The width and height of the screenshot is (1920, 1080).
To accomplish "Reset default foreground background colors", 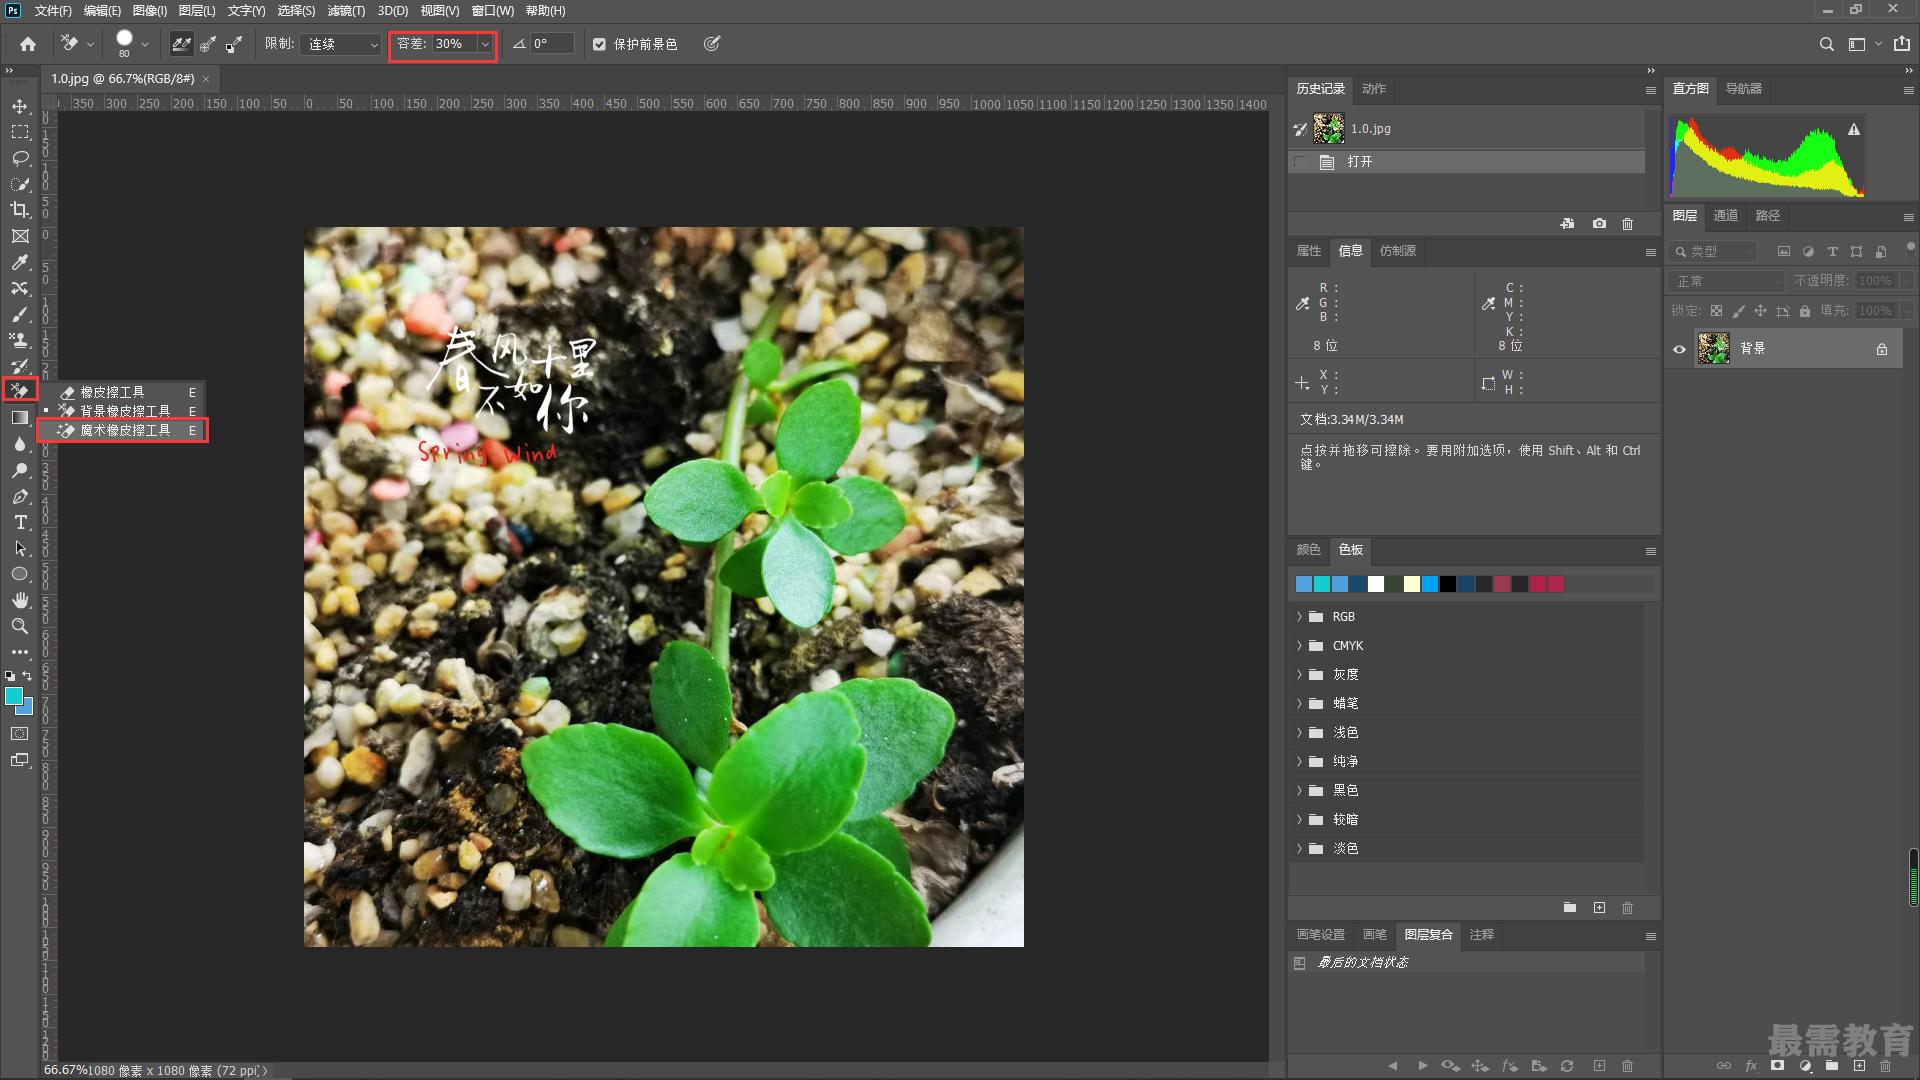I will click(x=10, y=676).
